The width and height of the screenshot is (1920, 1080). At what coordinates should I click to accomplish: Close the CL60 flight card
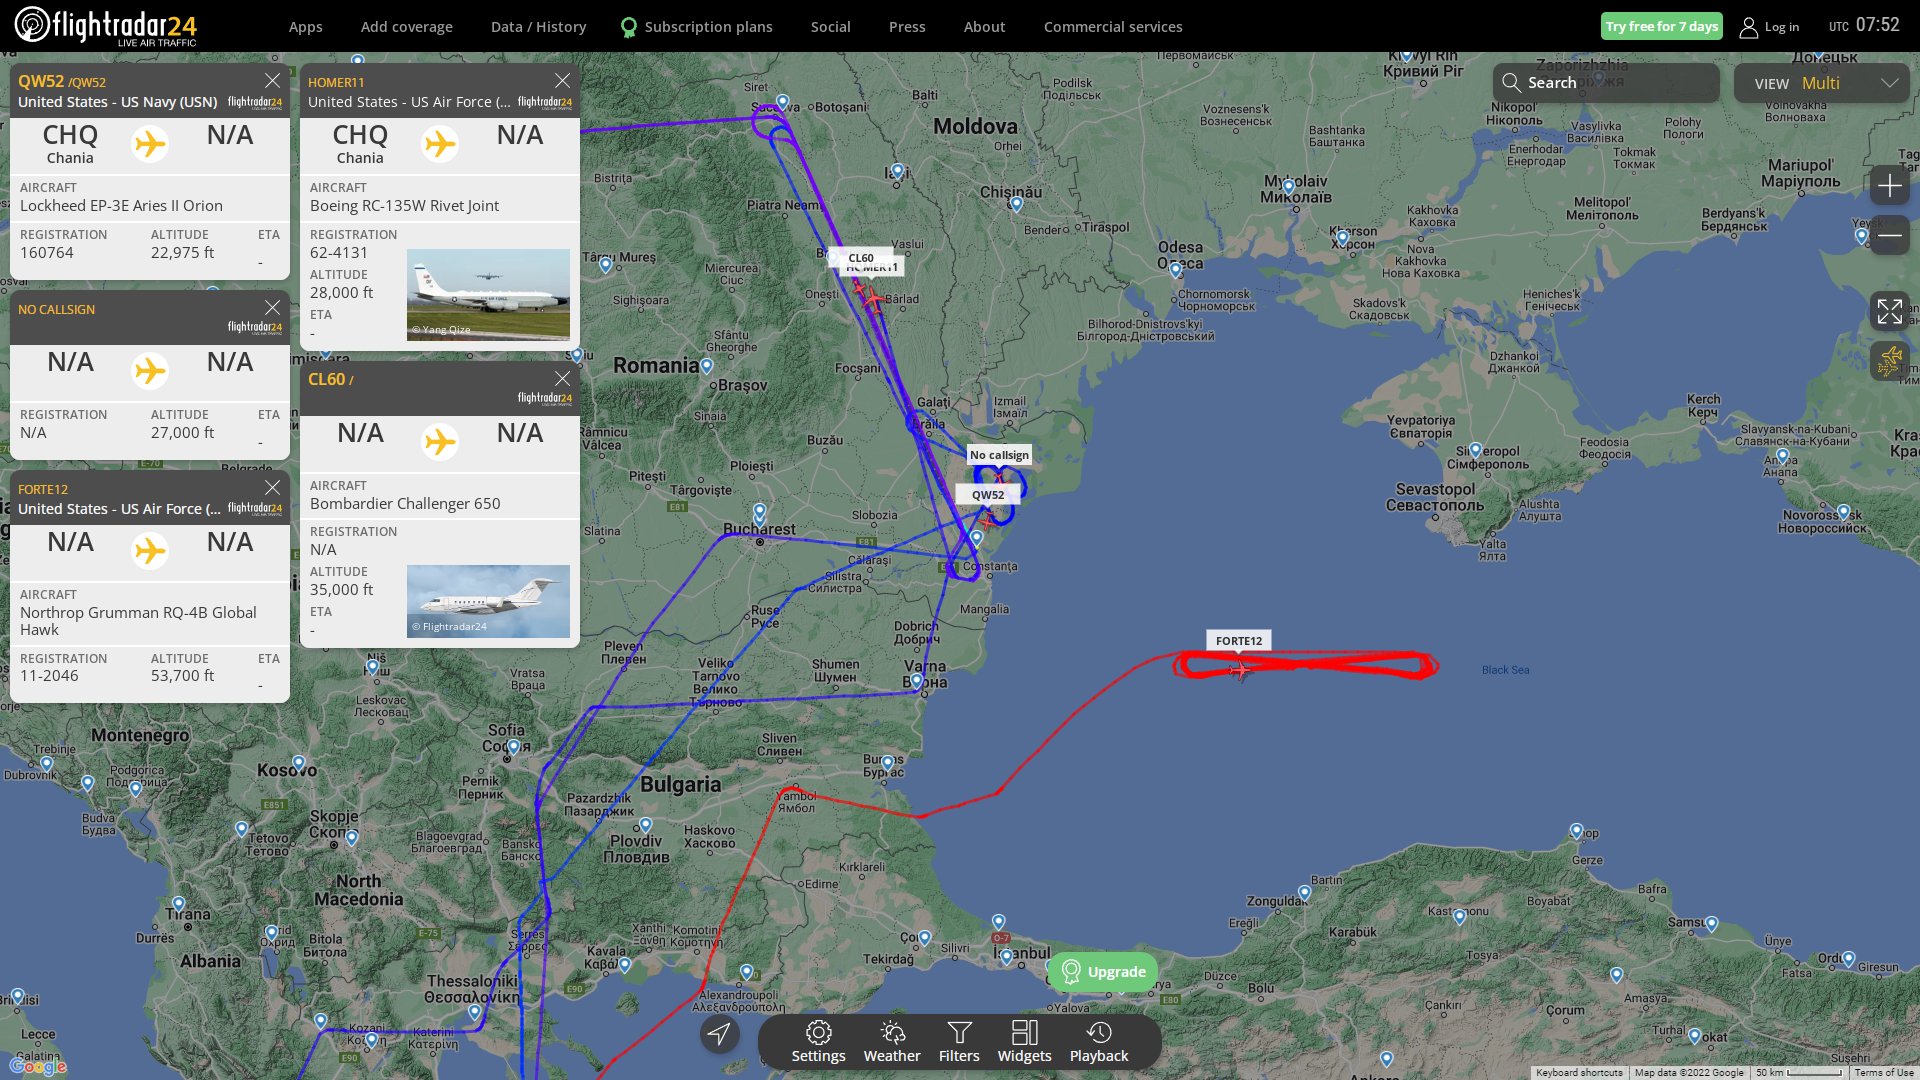pyautogui.click(x=562, y=379)
